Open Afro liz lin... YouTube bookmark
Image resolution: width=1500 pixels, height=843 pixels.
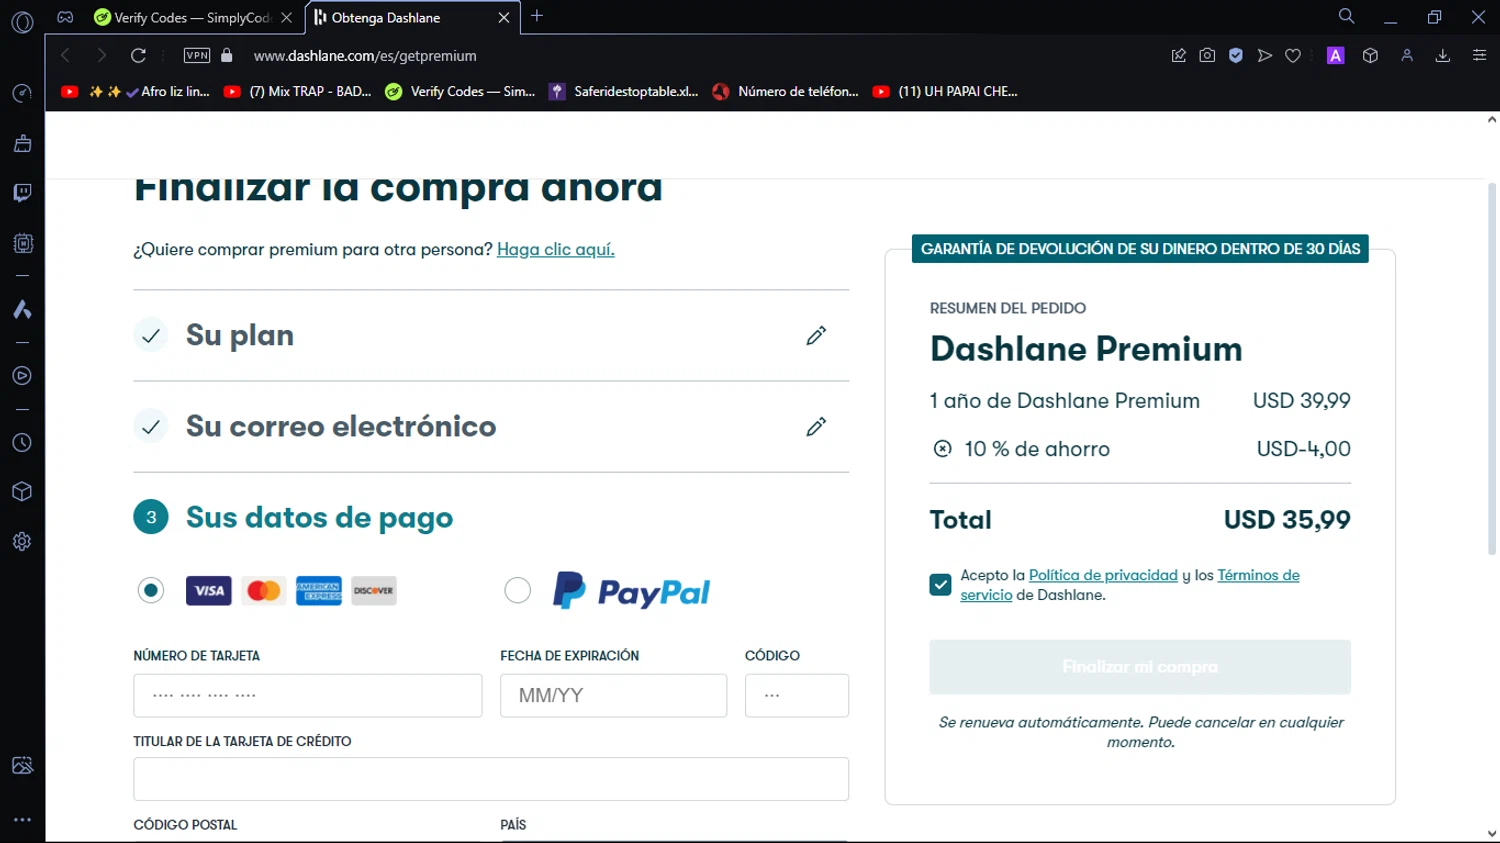(136, 91)
